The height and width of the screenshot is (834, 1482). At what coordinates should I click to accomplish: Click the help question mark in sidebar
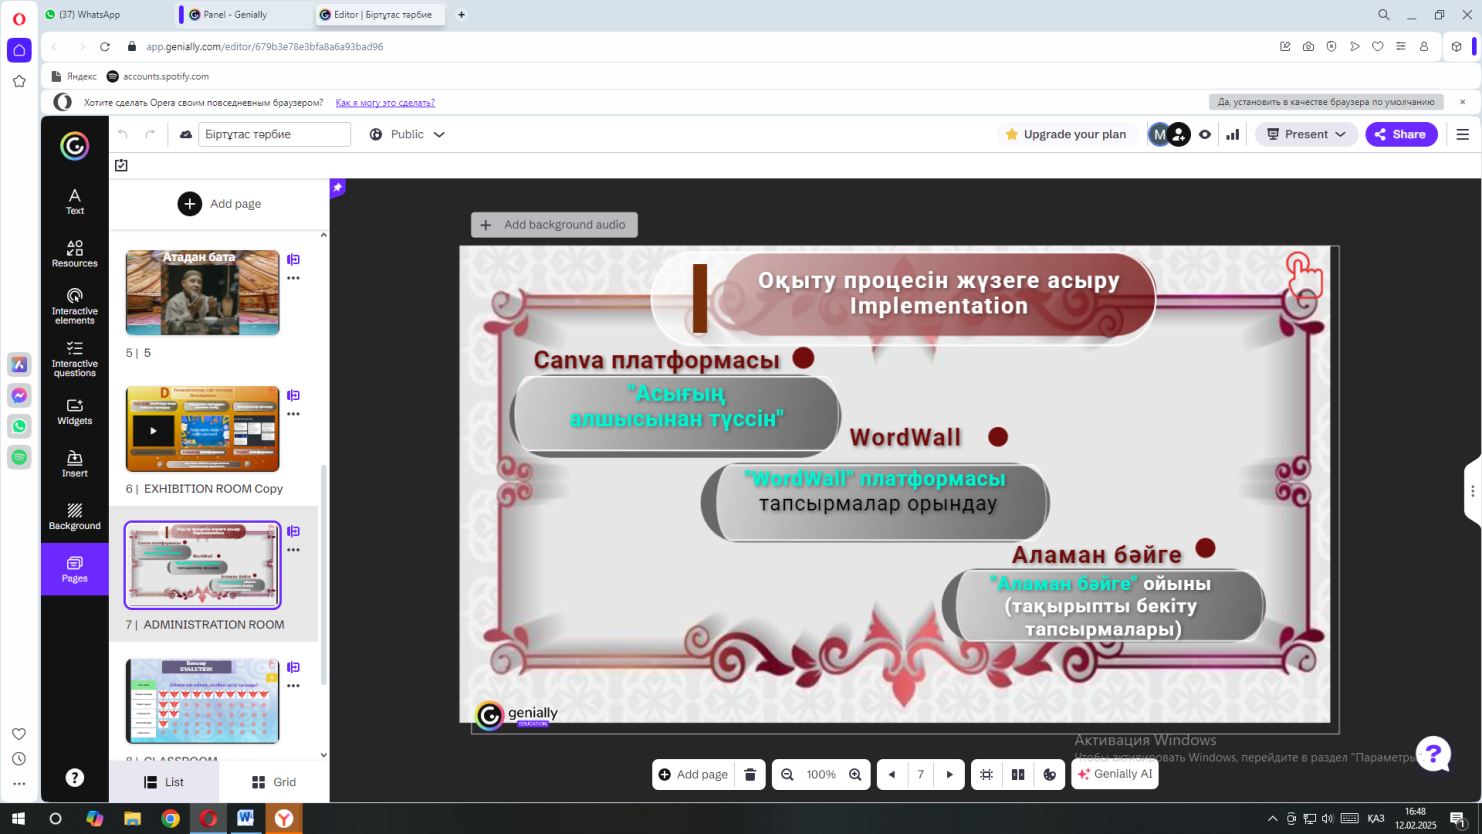pos(75,777)
